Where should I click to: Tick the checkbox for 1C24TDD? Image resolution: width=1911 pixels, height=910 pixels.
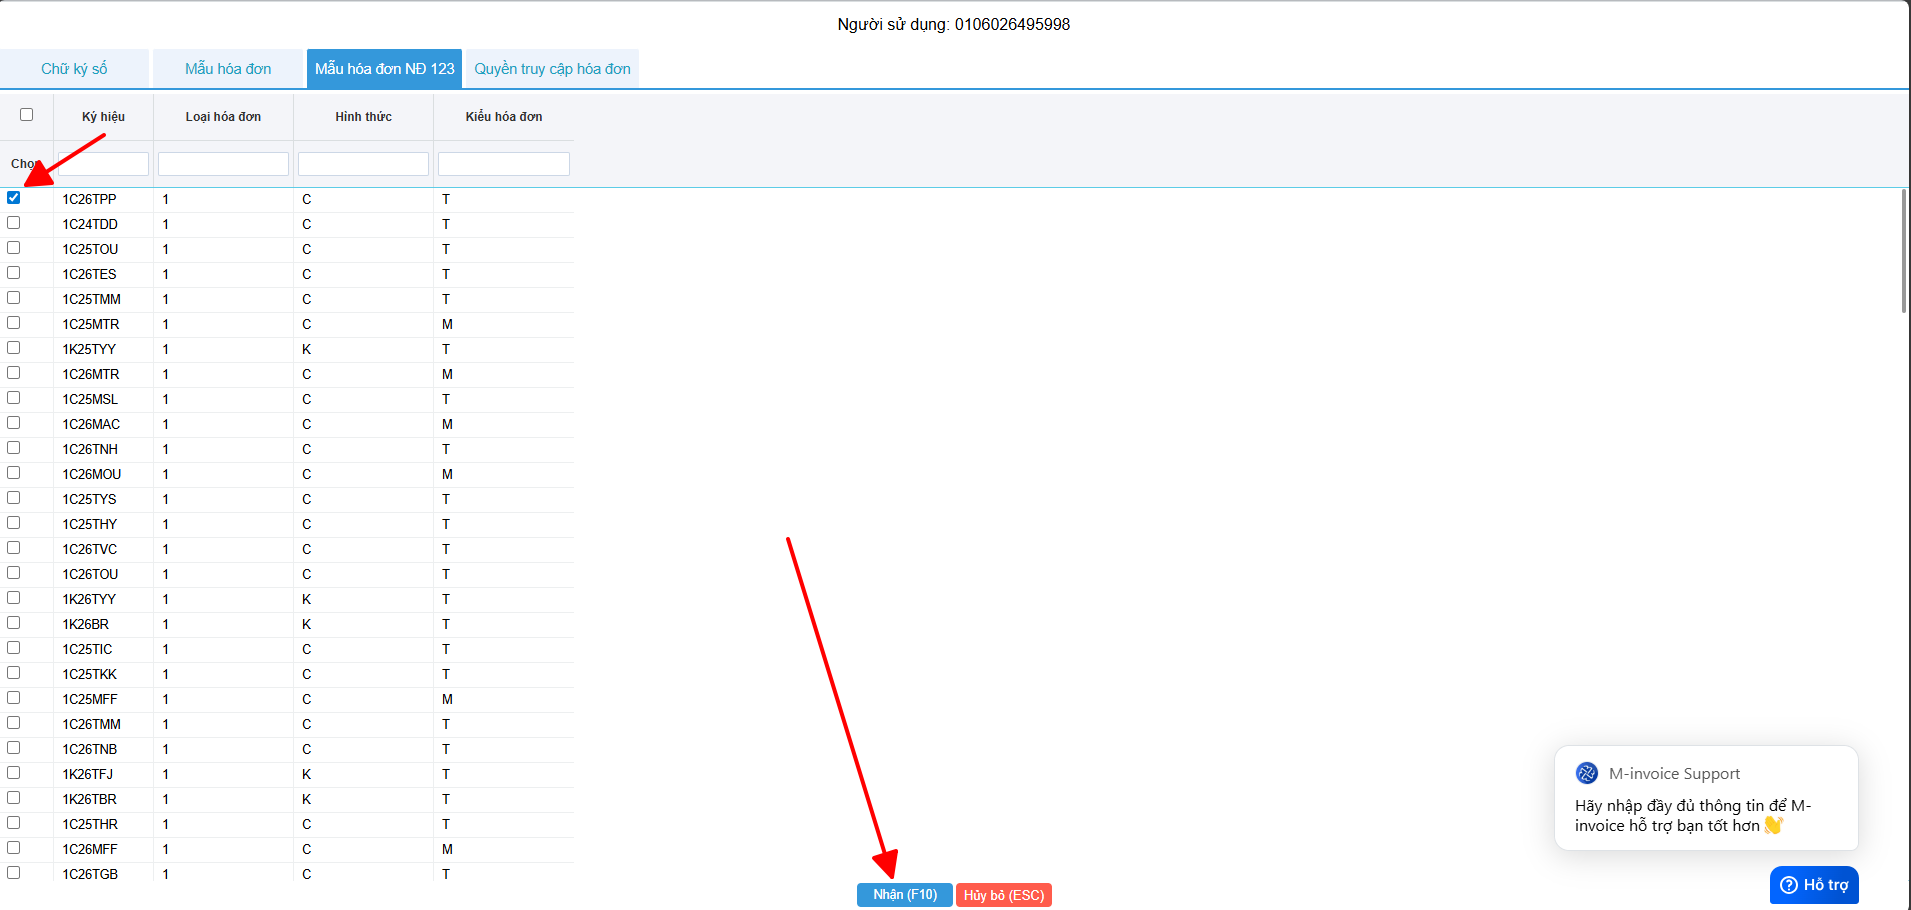click(14, 223)
